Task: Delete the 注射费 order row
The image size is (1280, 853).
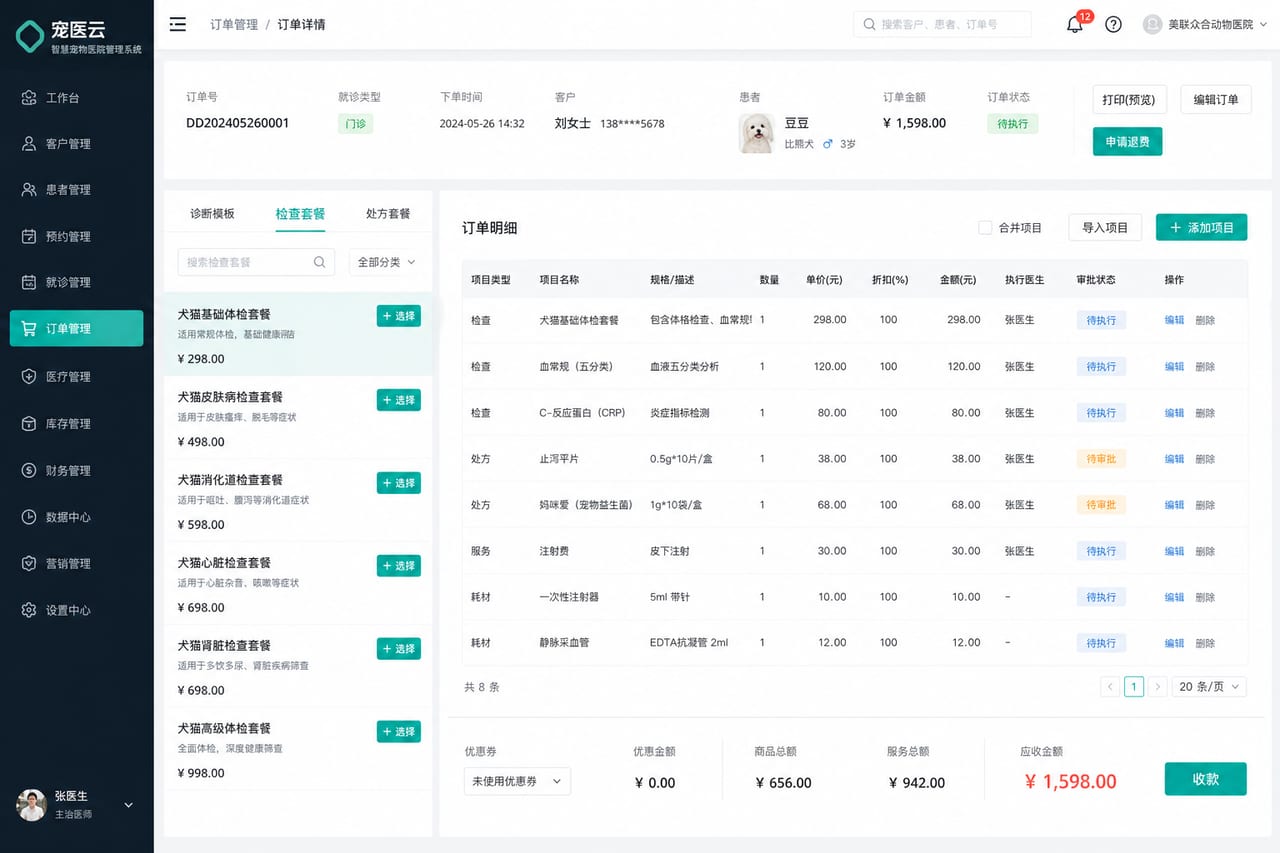Action: point(1205,551)
